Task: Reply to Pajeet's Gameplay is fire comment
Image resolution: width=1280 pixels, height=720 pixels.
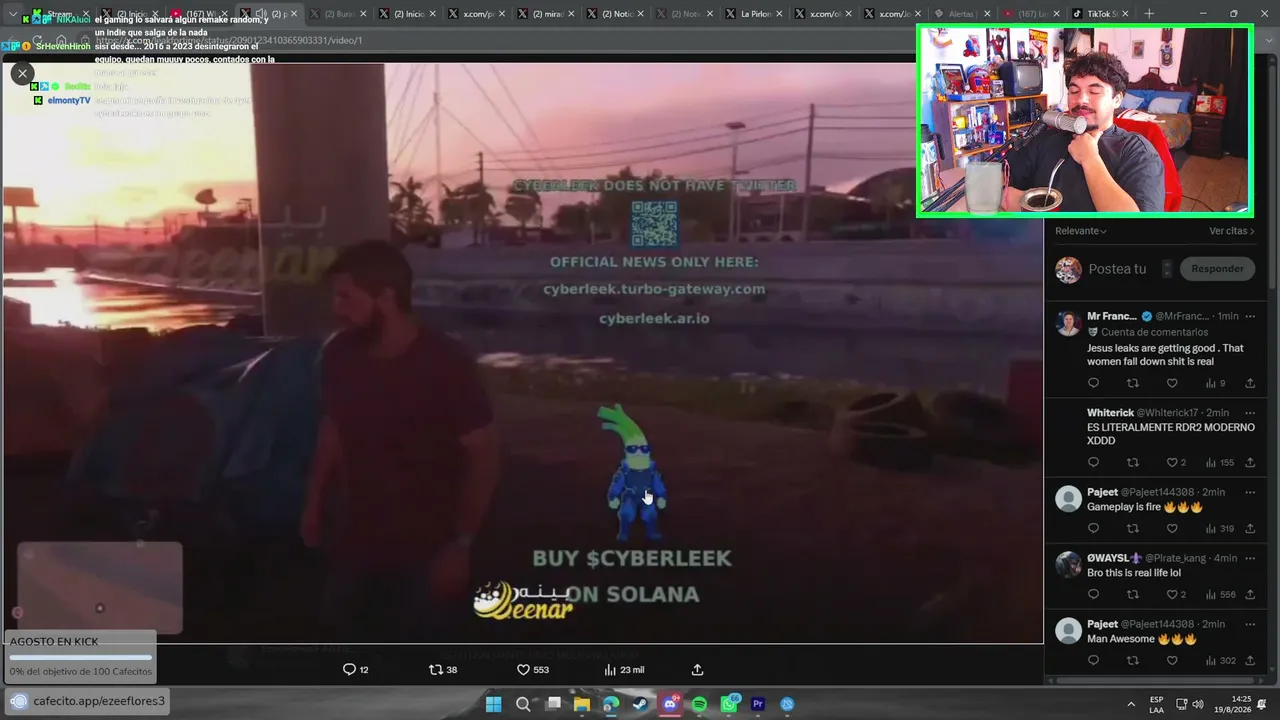Action: 1093,528
